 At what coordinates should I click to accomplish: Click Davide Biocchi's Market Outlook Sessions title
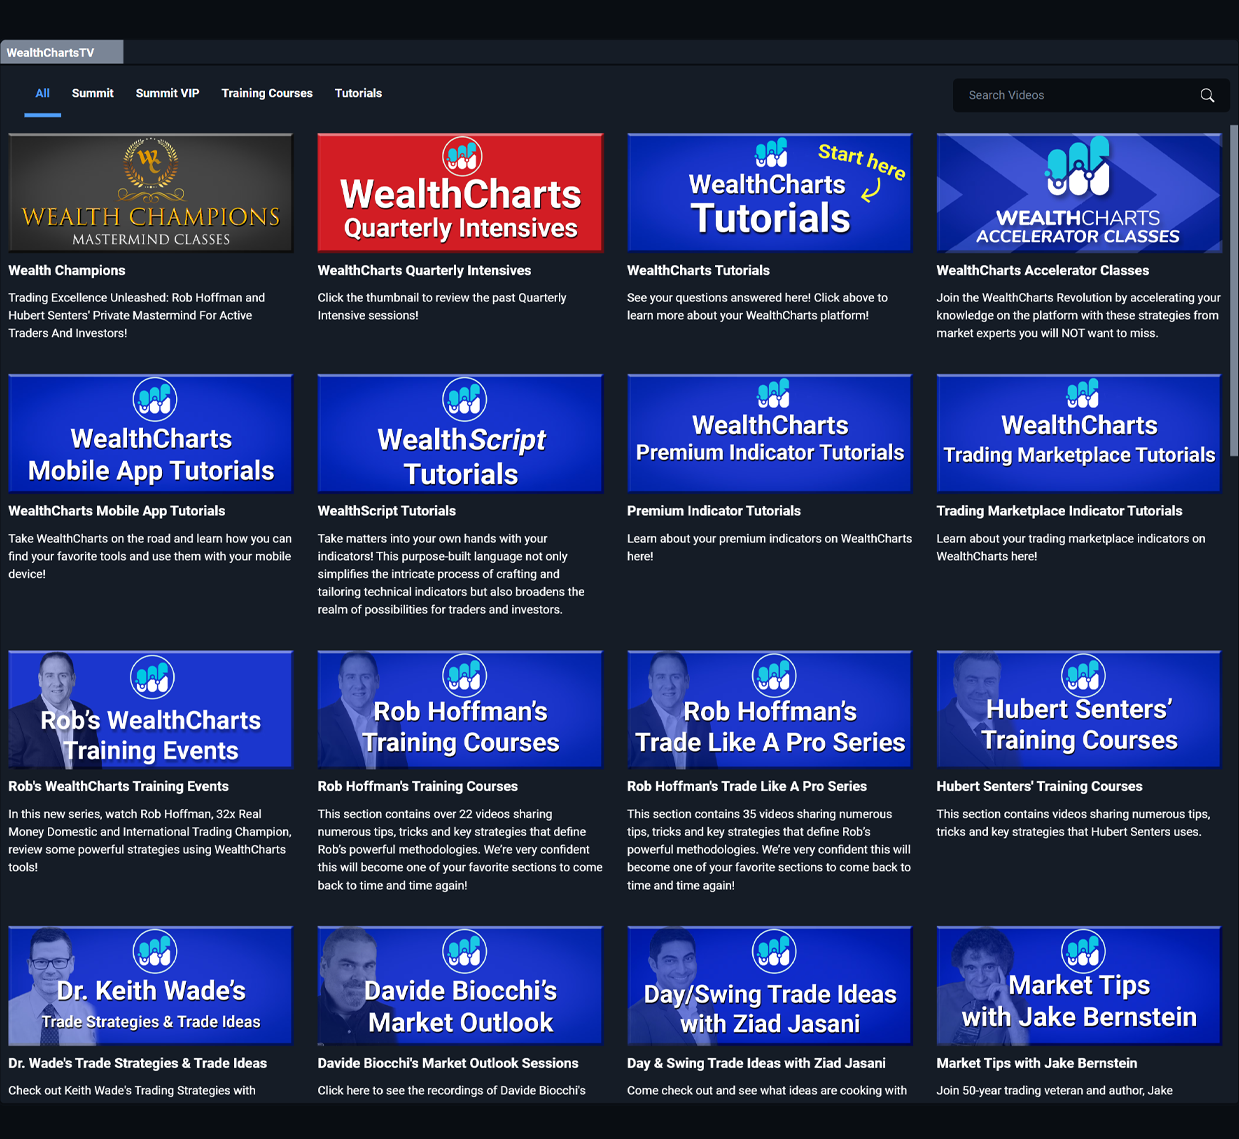[x=448, y=1063]
